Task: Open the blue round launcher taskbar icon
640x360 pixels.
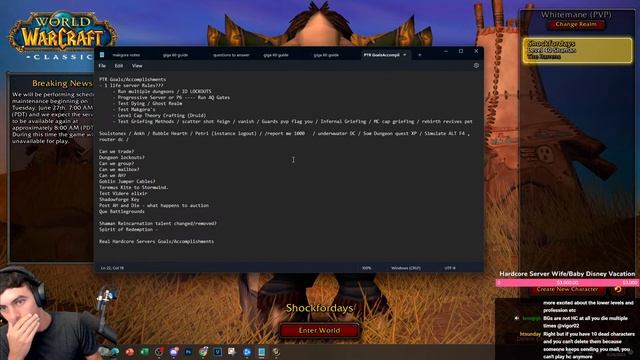Action: coord(247,352)
